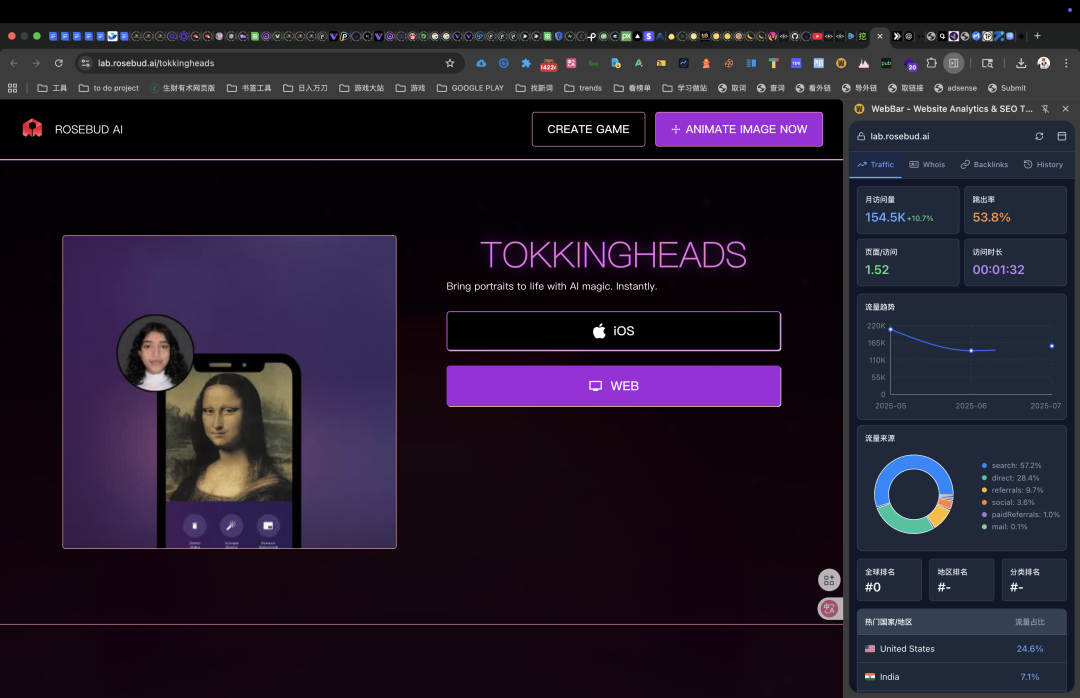
Task: Click the green pub extension icon
Action: [x=886, y=63]
